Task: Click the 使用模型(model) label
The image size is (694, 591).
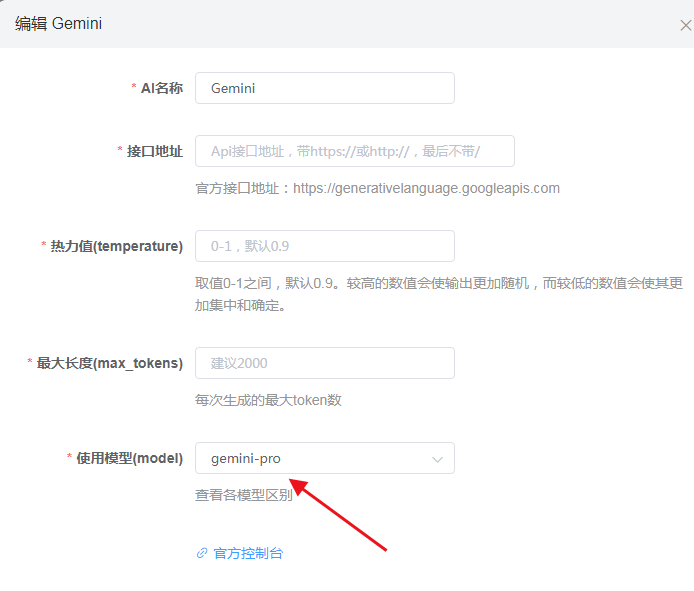Action: pyautogui.click(x=129, y=458)
